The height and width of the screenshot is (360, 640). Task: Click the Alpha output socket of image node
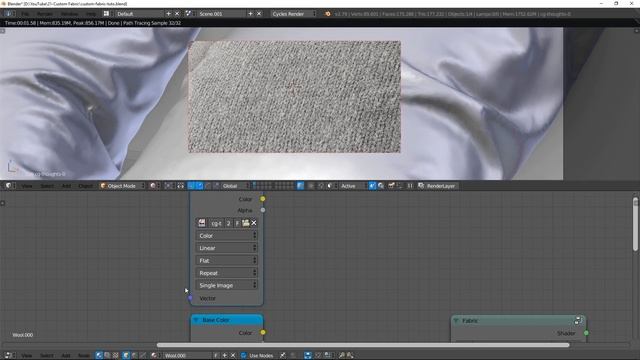pos(263,210)
